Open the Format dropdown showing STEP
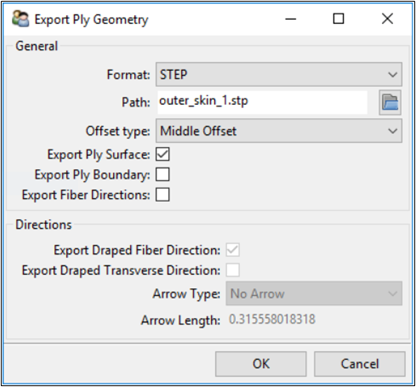The image size is (416, 387). click(x=279, y=74)
